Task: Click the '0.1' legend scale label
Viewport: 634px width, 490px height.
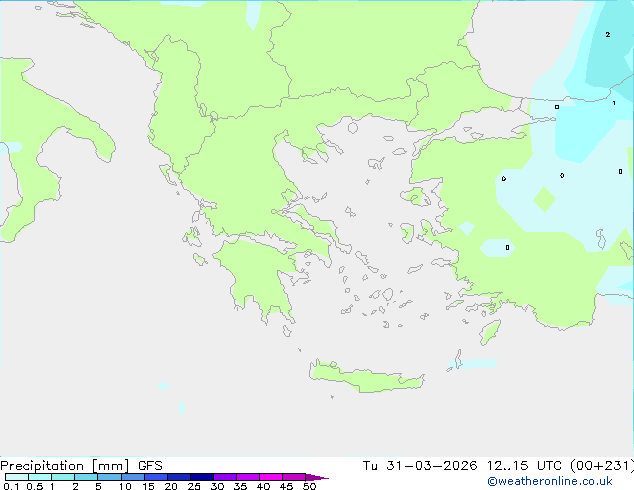Action: 11,486
